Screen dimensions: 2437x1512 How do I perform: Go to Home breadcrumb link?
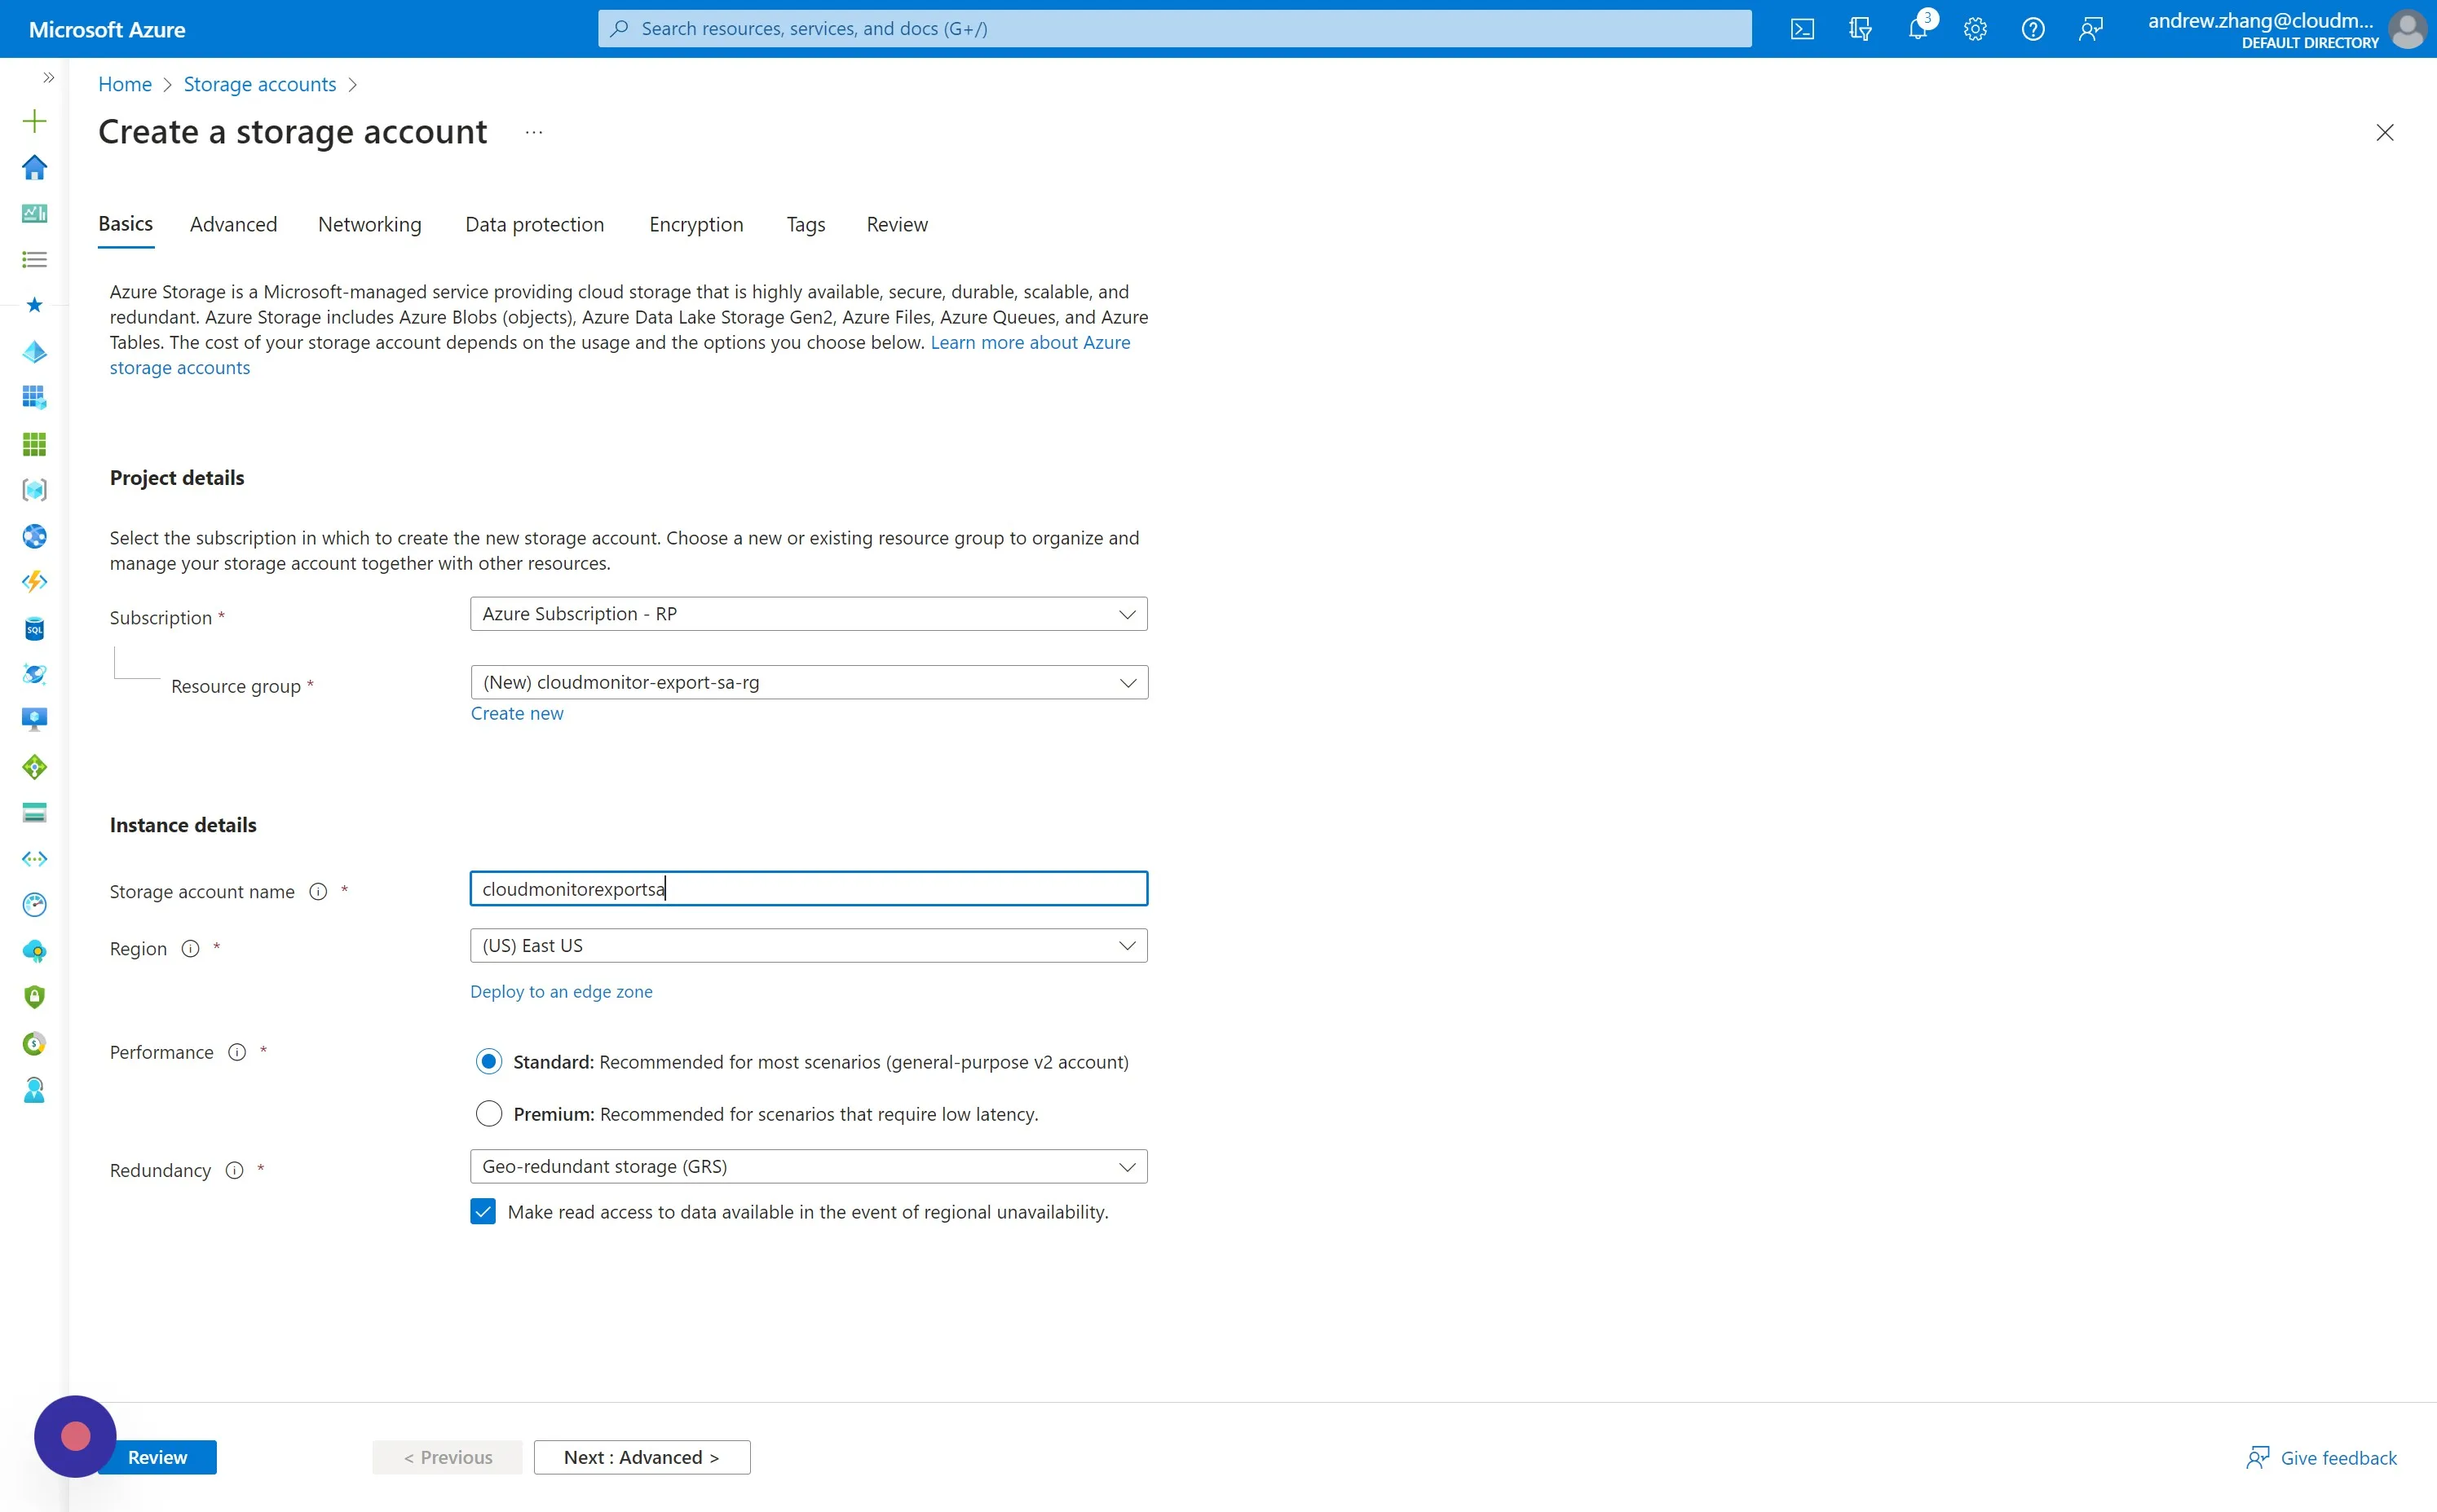point(125,84)
